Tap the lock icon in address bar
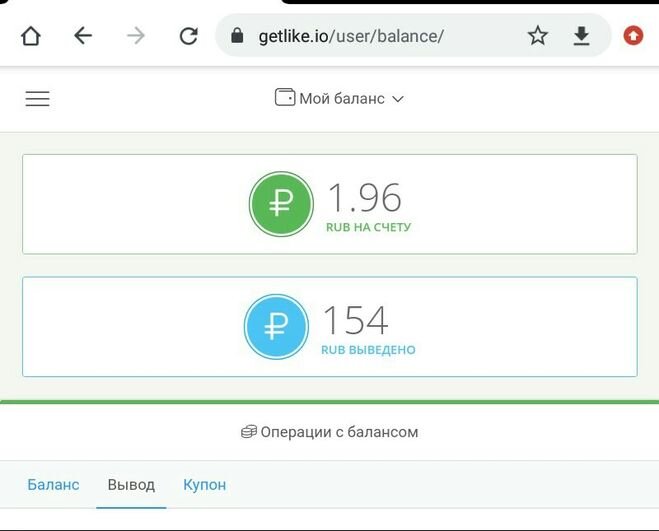The width and height of the screenshot is (659, 531). (237, 36)
